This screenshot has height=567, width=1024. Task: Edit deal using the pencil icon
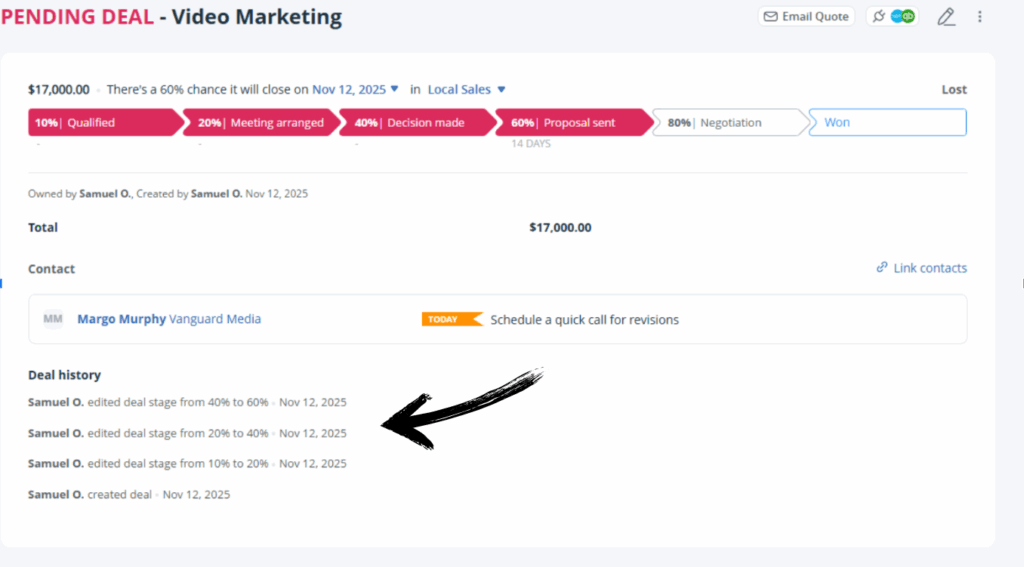[946, 17]
